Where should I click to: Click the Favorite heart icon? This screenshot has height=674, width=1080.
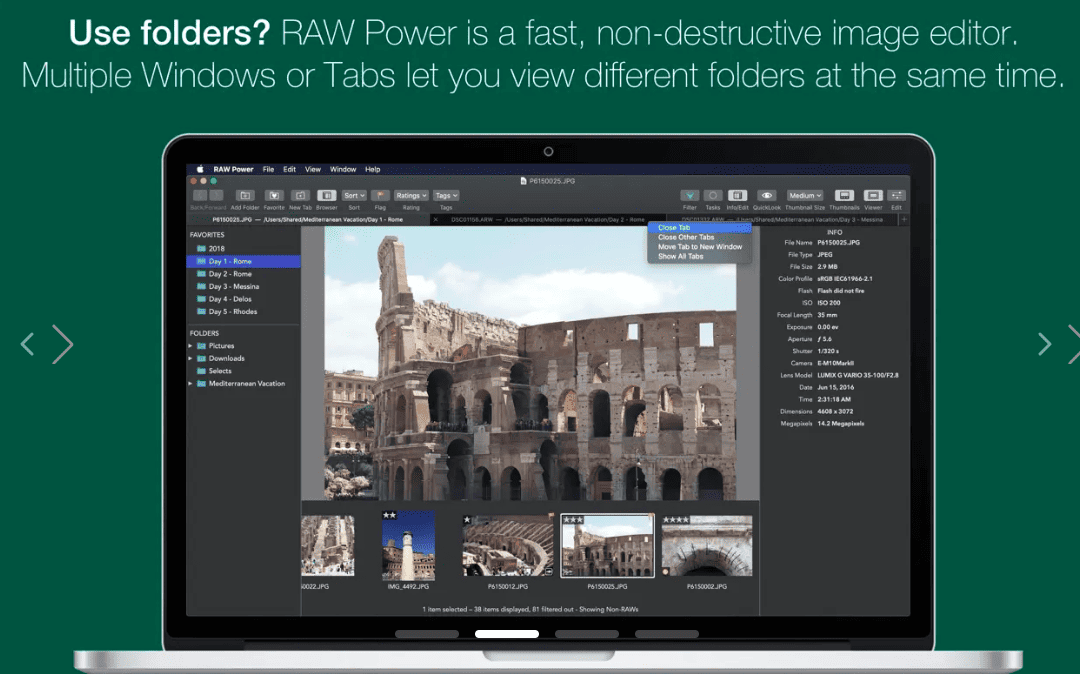(x=273, y=196)
